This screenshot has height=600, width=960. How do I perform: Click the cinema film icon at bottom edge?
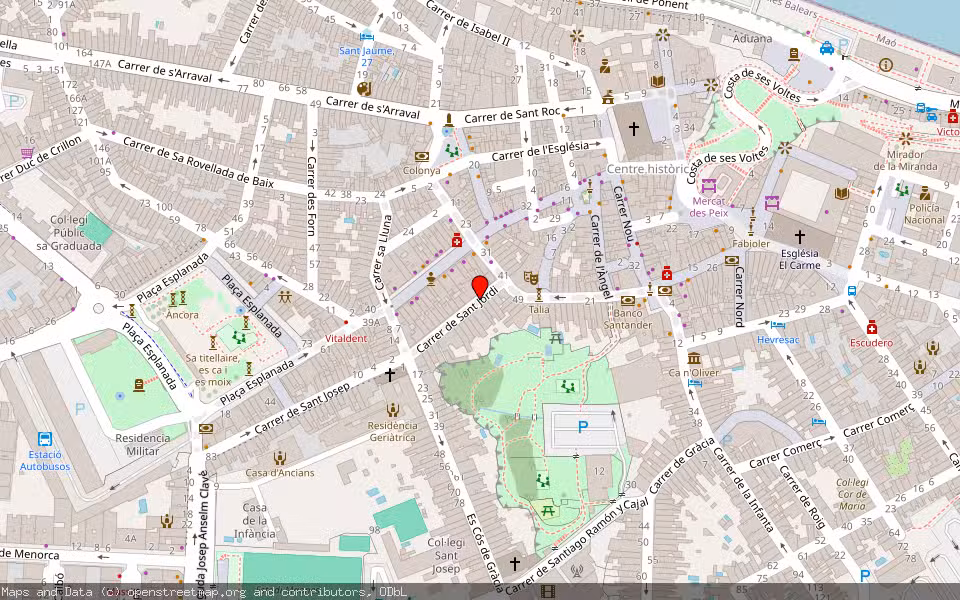point(548,591)
